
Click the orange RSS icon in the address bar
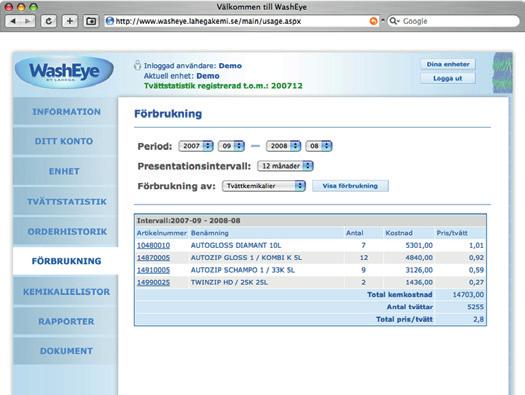coord(373,21)
